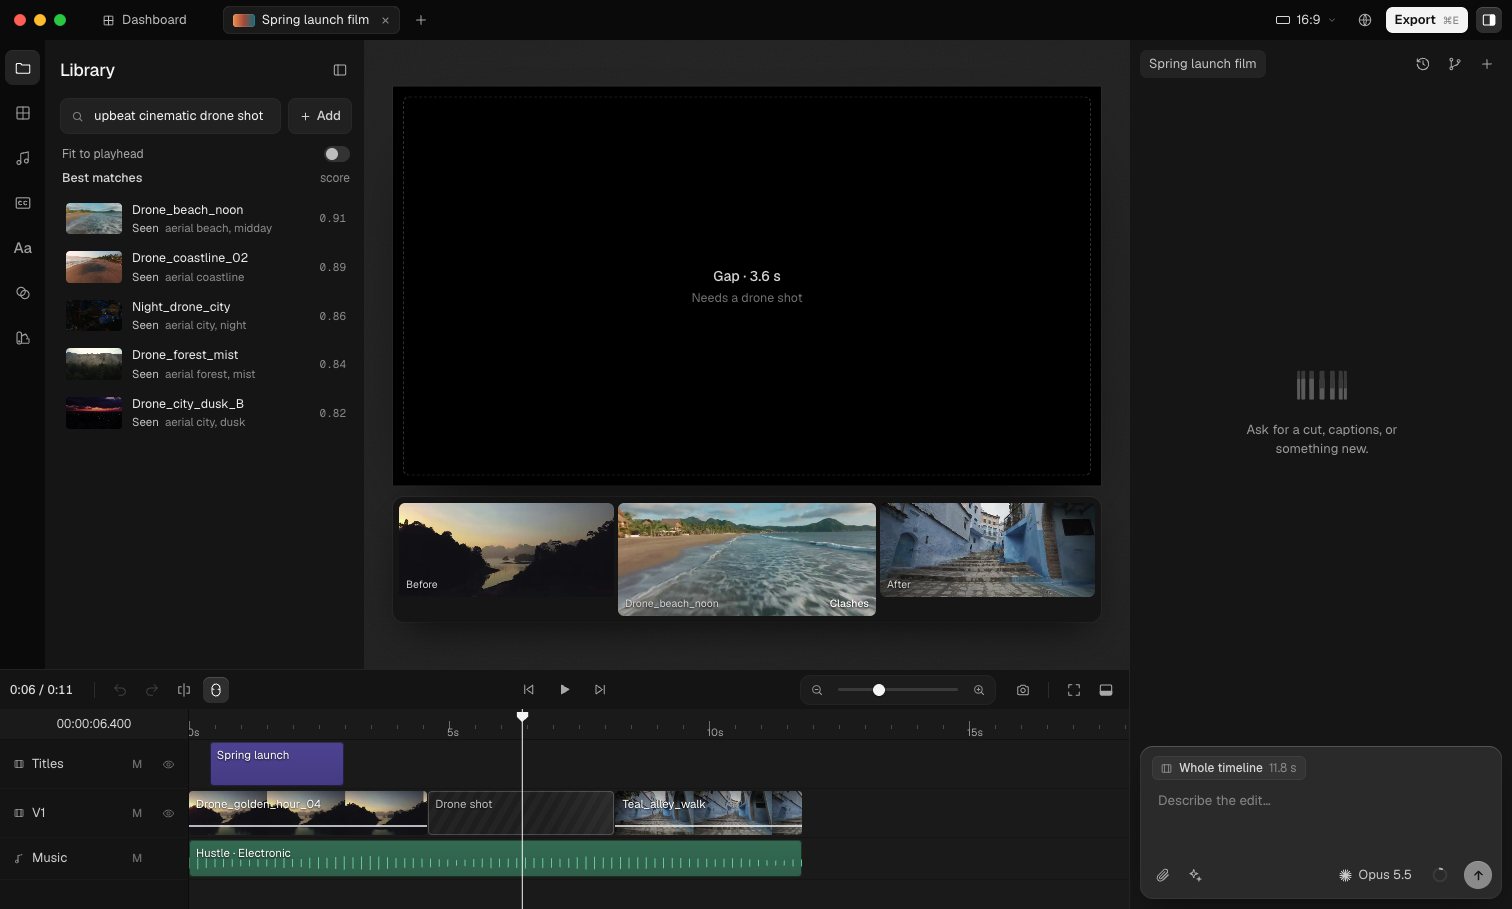Mute the Titles track
This screenshot has width=1512, height=909.
tap(137, 764)
